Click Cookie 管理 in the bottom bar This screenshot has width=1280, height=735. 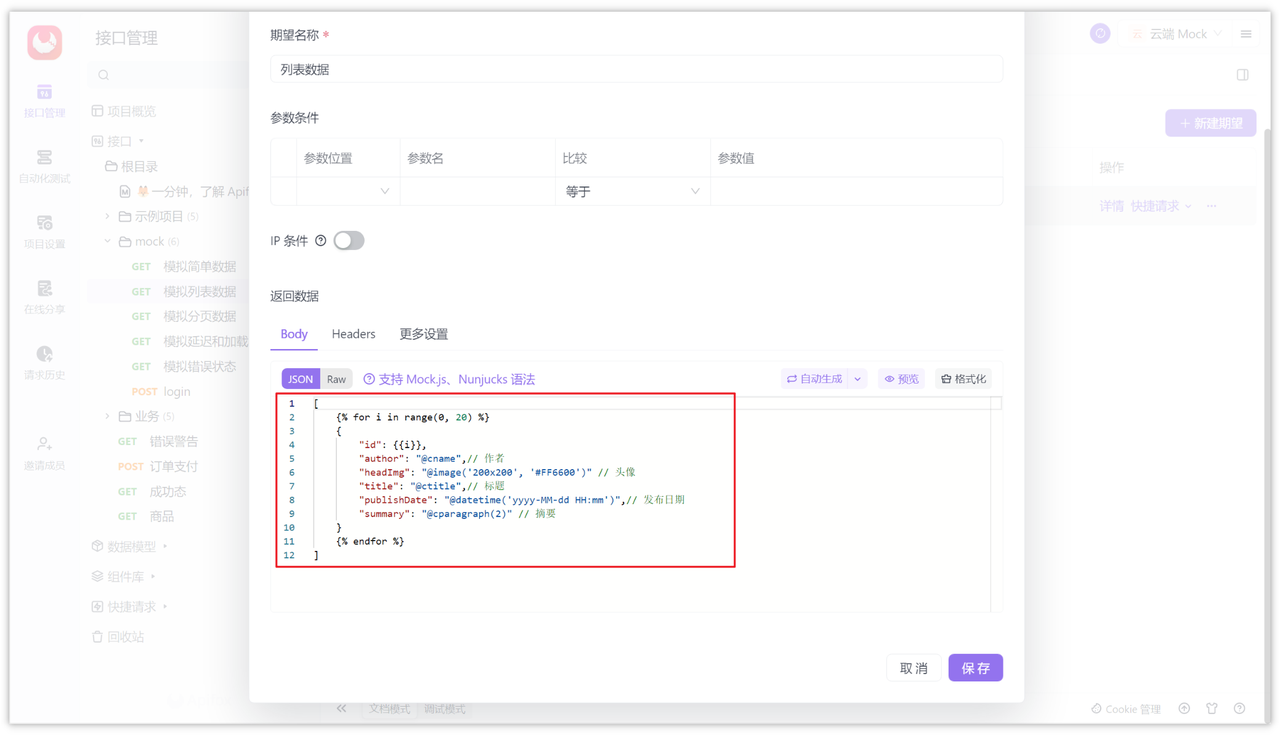point(1125,708)
